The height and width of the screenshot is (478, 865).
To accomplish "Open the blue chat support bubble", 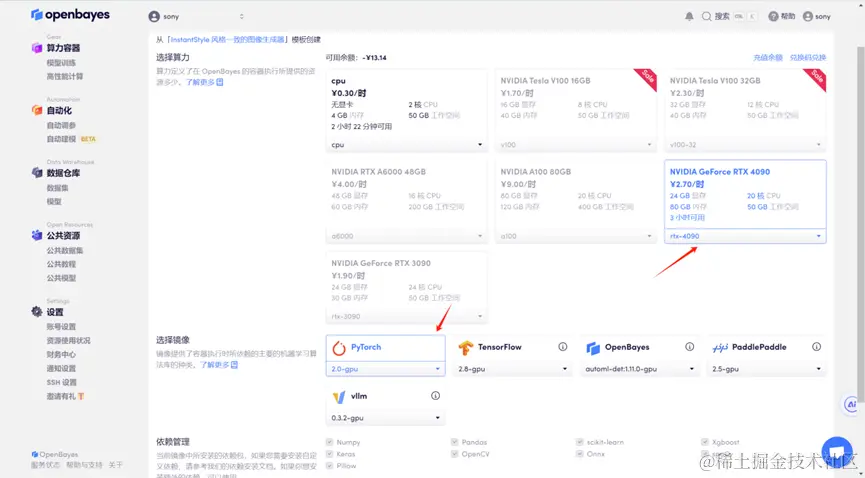I will tap(837, 452).
